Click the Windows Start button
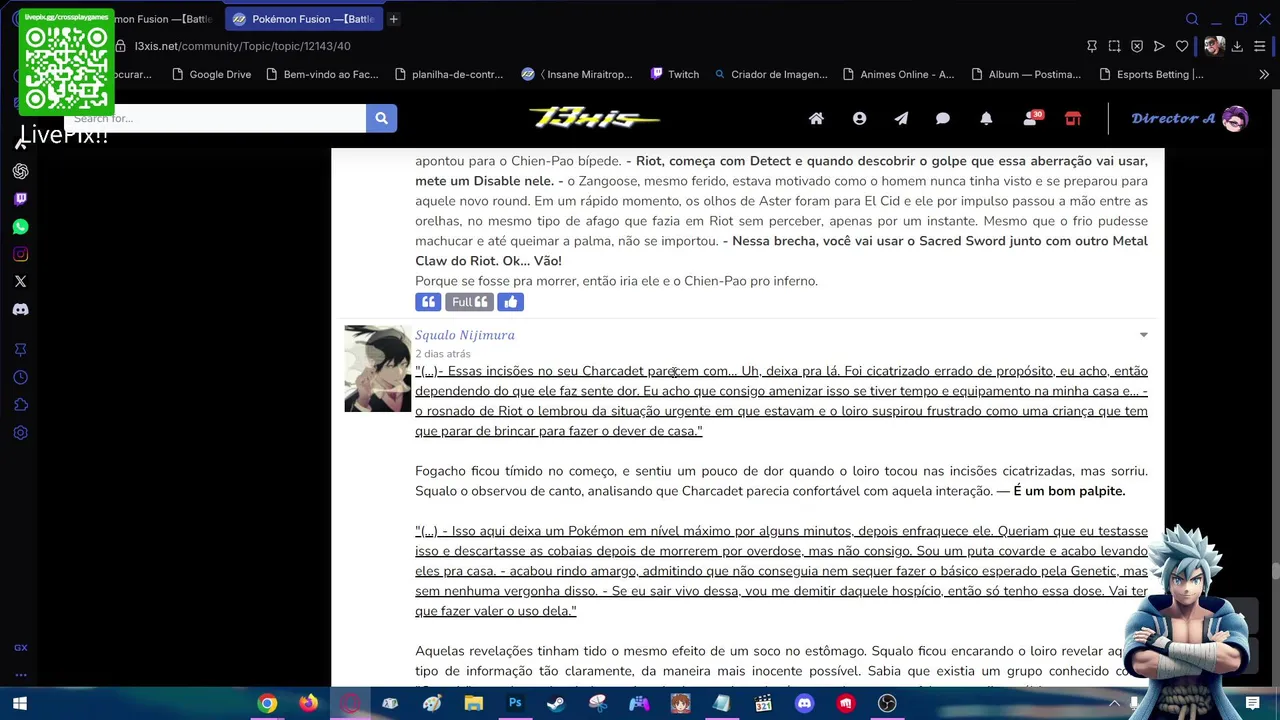Screen dimensions: 1280x720 [19, 704]
